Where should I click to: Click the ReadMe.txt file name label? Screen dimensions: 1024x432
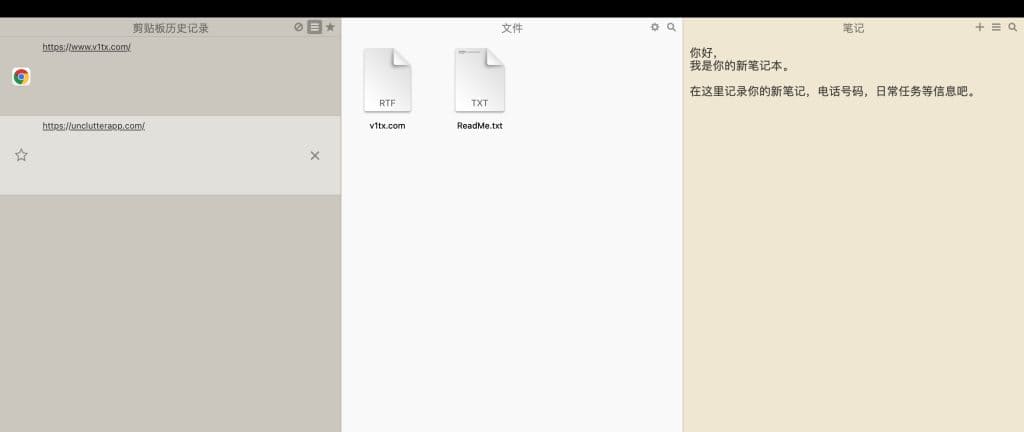point(480,126)
